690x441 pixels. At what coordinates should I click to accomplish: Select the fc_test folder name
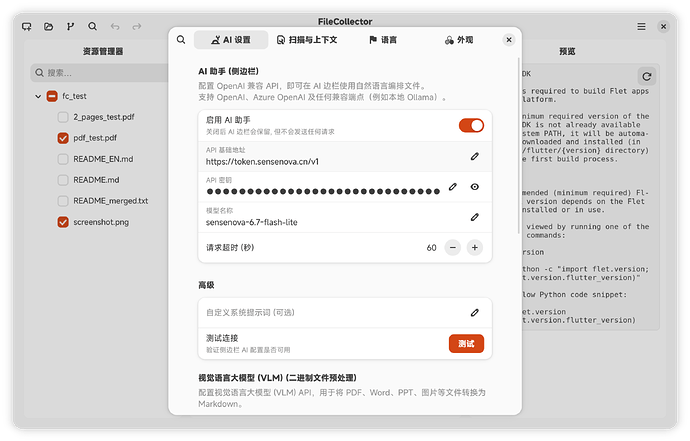tap(74, 96)
